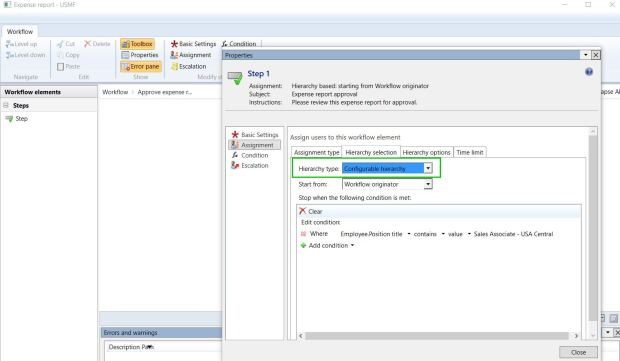Click the Sales Associate - USA Central value
The height and width of the screenshot is (361, 620).
513,234
